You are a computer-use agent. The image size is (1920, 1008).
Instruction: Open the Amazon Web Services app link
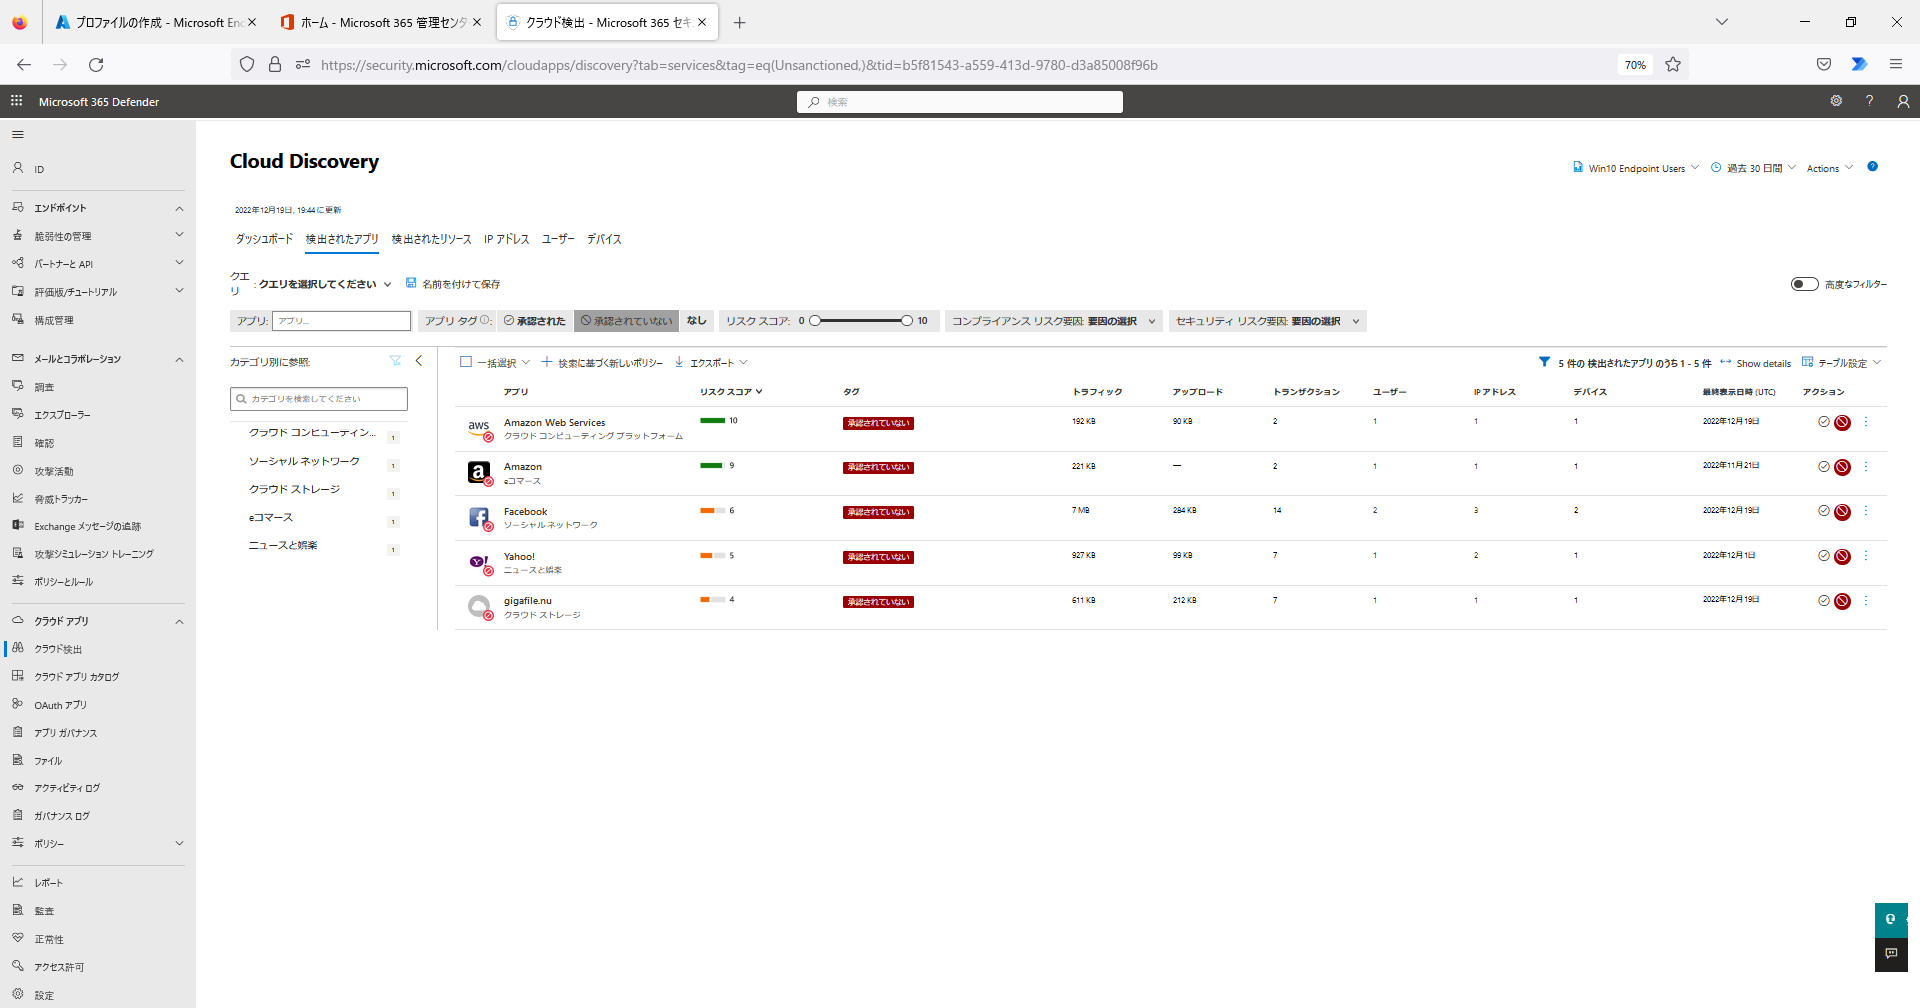tap(554, 422)
